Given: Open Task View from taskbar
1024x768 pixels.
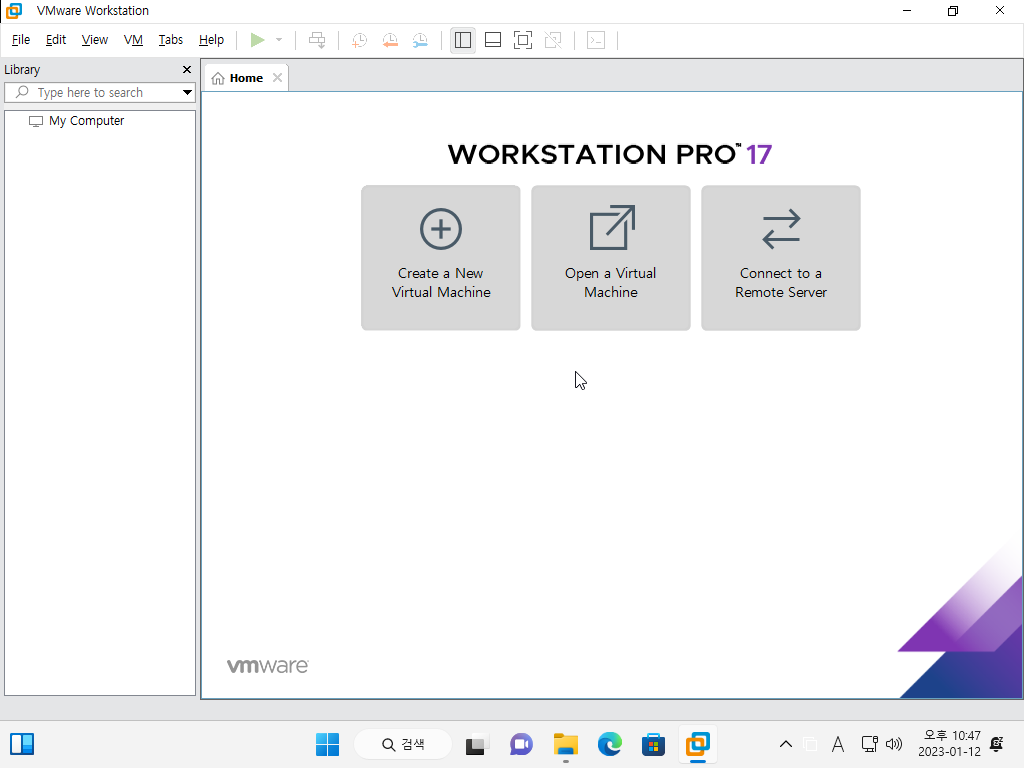Looking at the screenshot, I should 477,744.
